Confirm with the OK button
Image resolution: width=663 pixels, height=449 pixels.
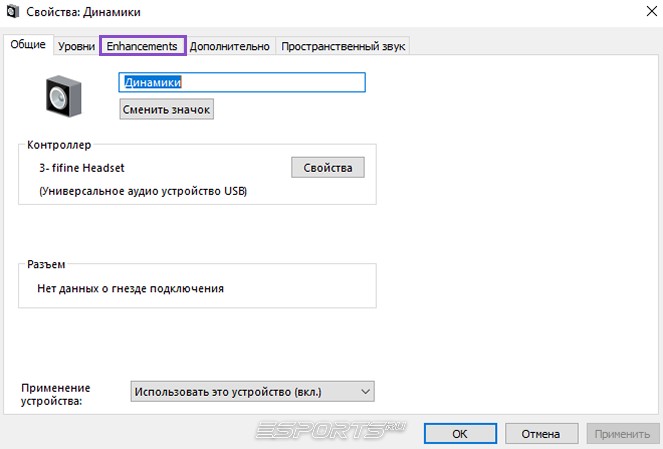[x=459, y=434]
